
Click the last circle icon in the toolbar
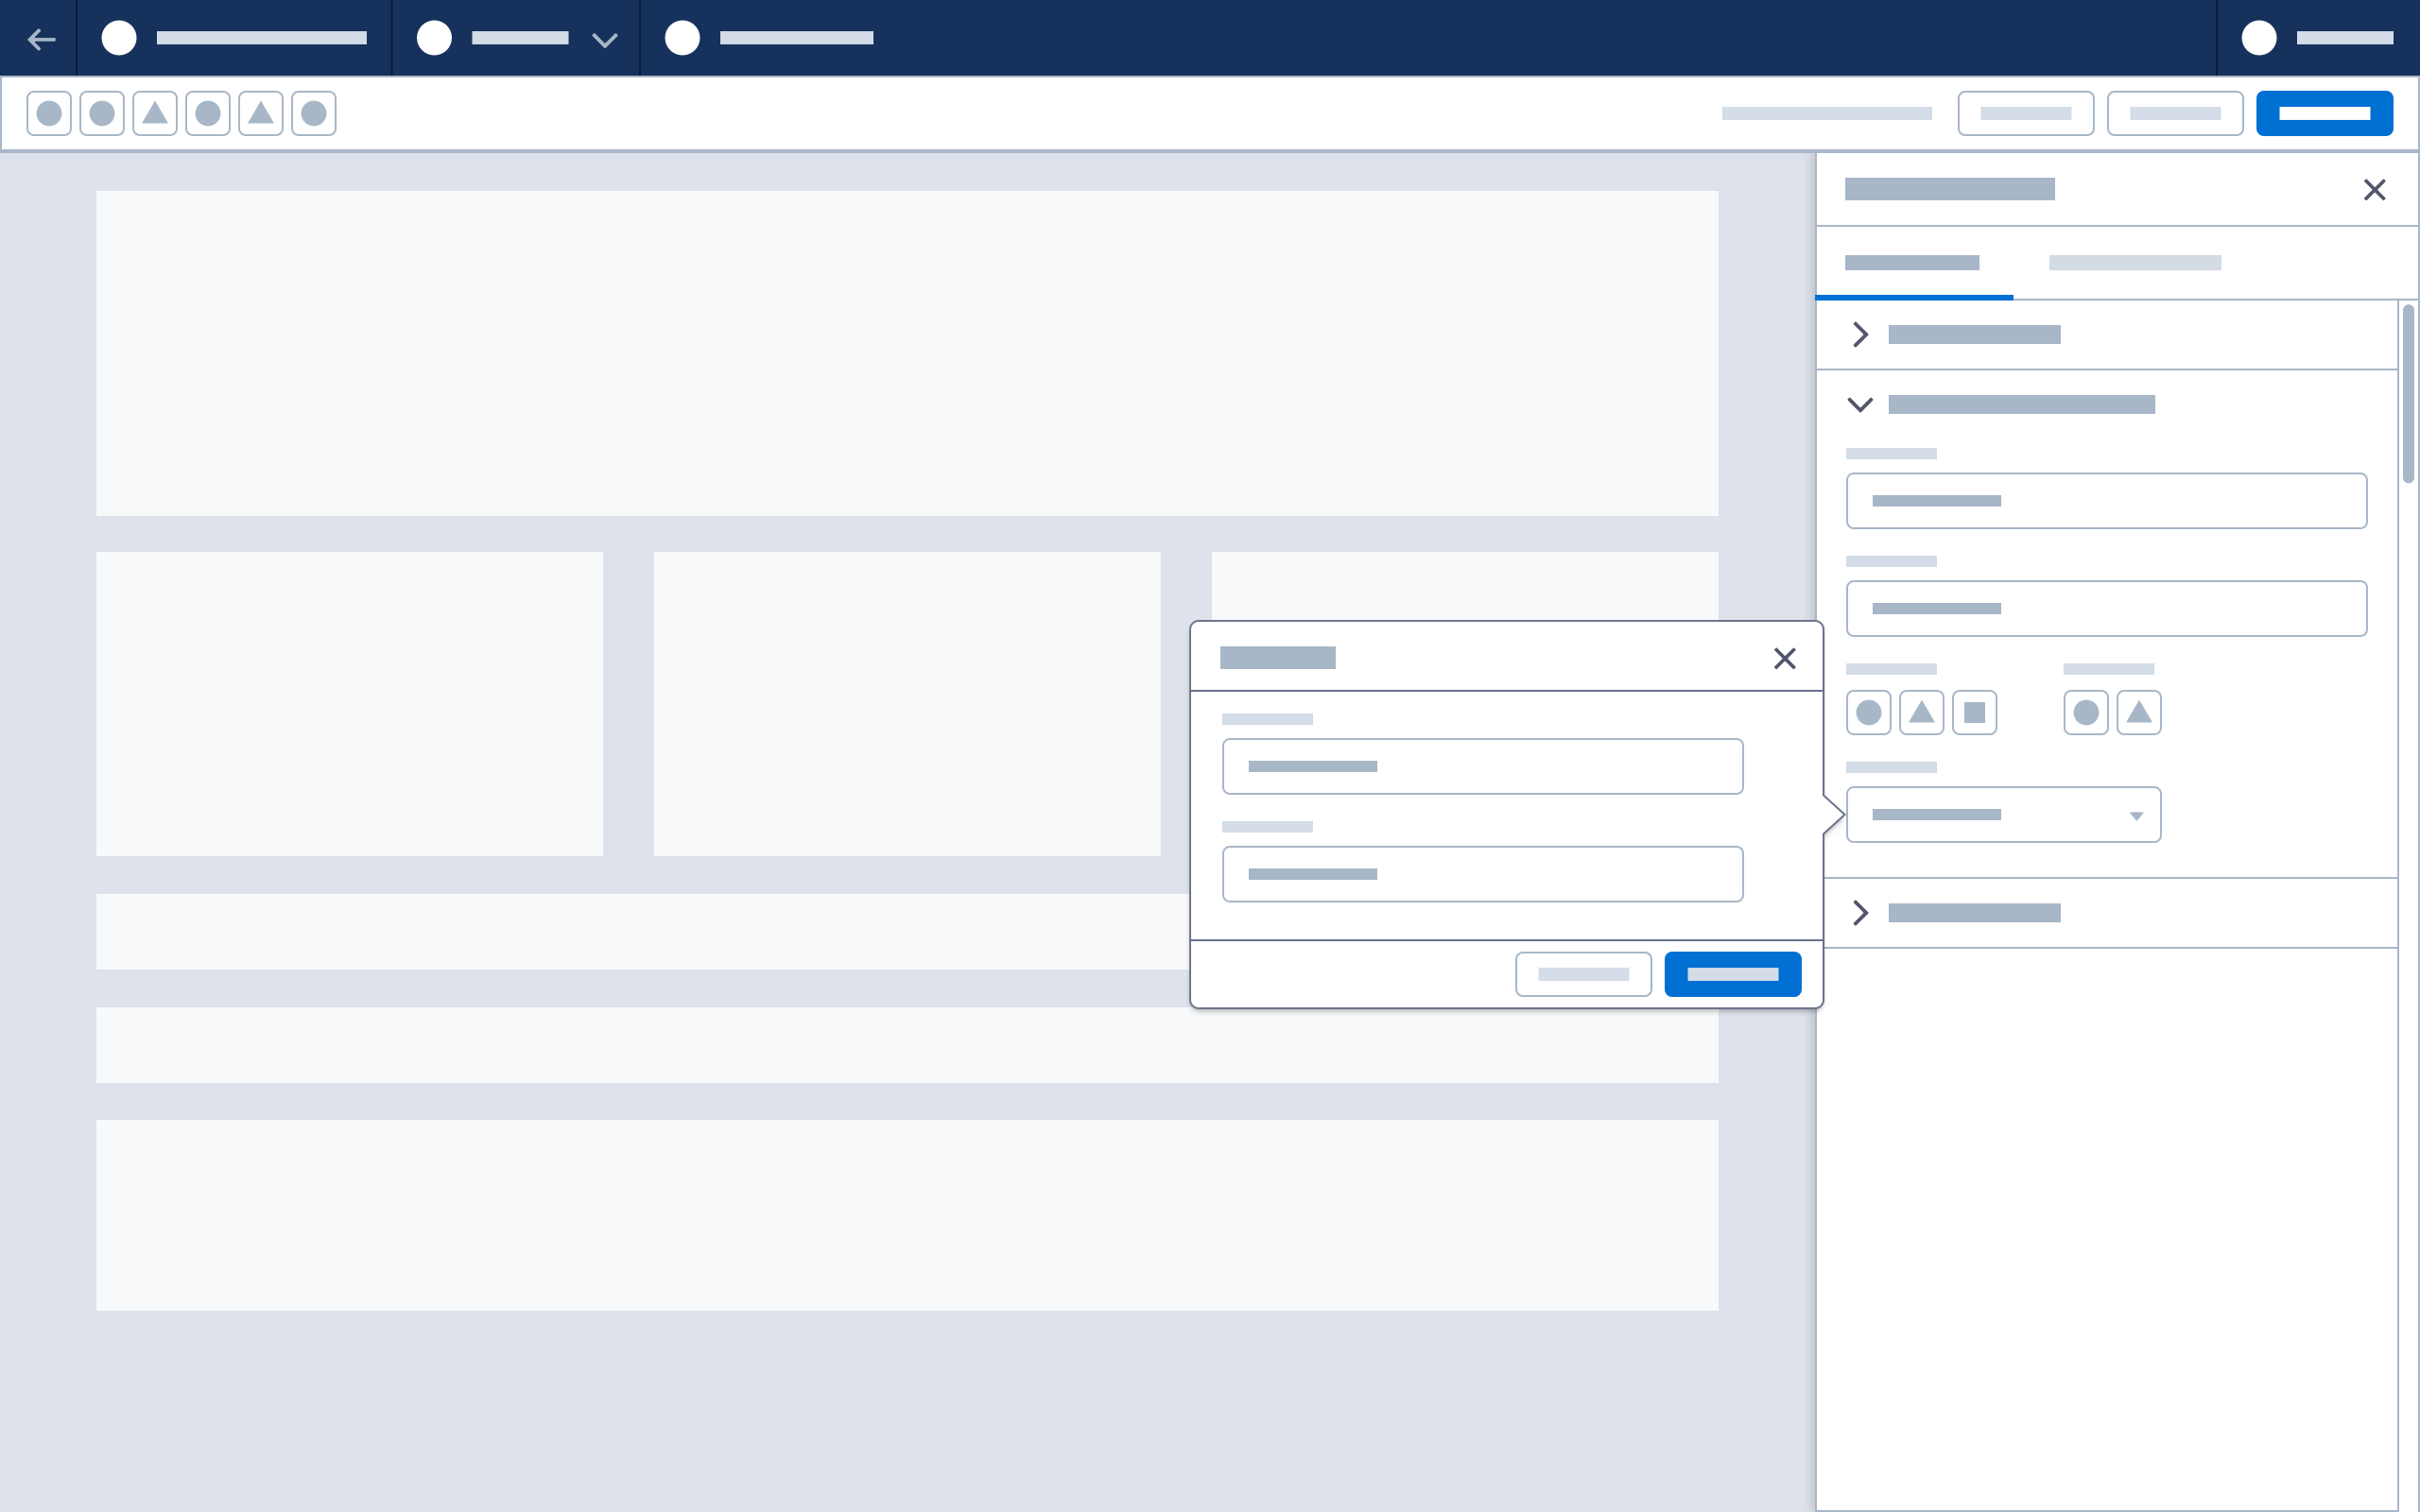pos(313,113)
